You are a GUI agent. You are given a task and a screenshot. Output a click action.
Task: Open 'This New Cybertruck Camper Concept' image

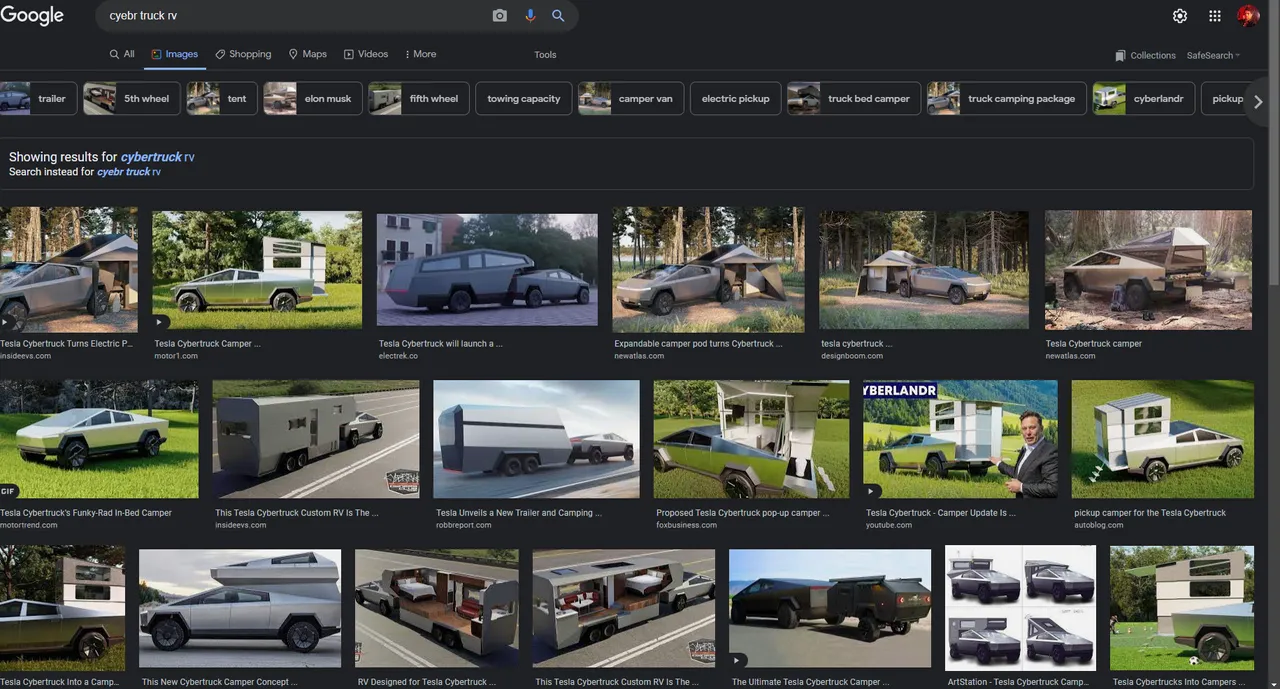(240, 608)
